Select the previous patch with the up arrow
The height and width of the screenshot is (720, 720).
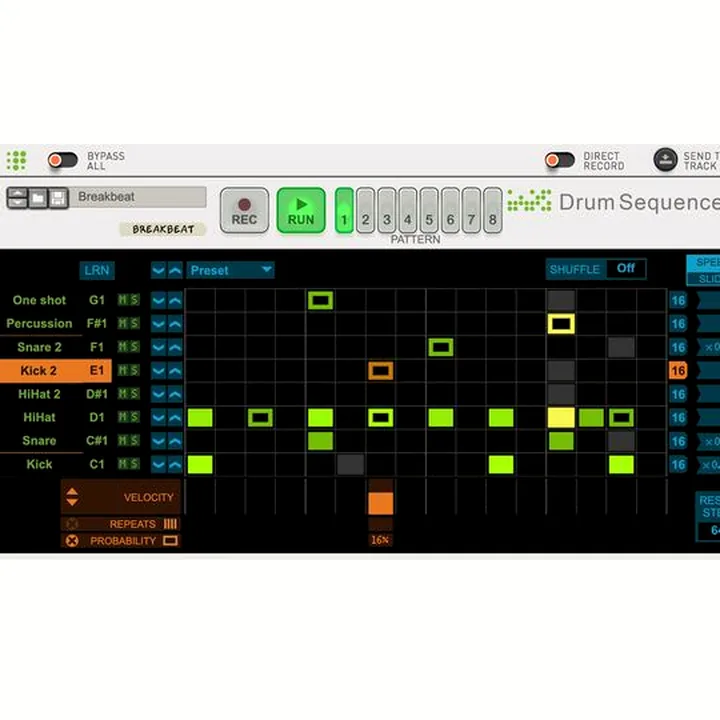pos(17,193)
